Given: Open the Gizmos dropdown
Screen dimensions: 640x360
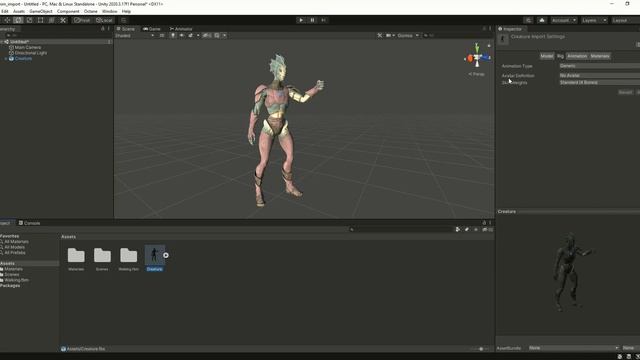Looking at the screenshot, I should click(408, 36).
